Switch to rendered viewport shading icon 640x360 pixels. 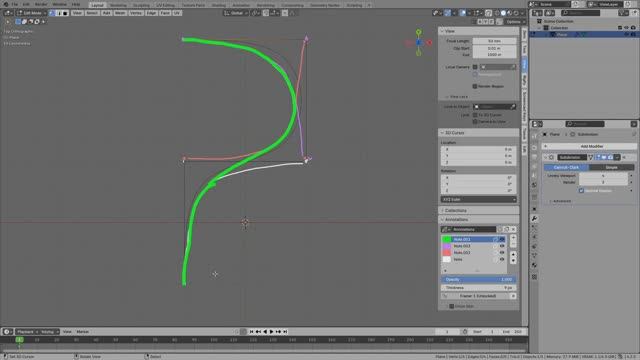(x=516, y=13)
